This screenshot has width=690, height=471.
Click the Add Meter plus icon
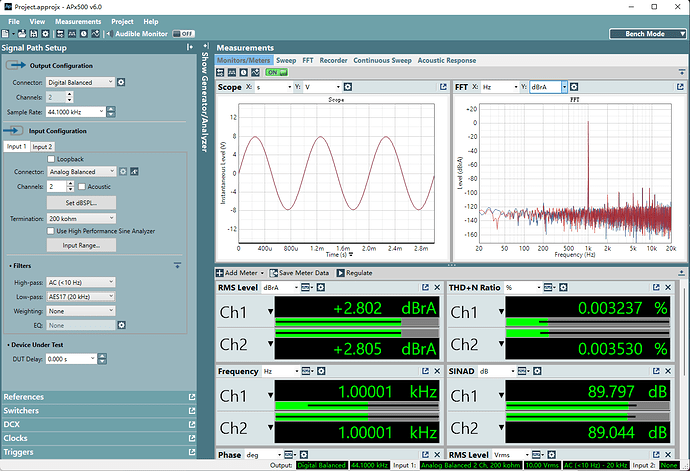click(x=220, y=273)
